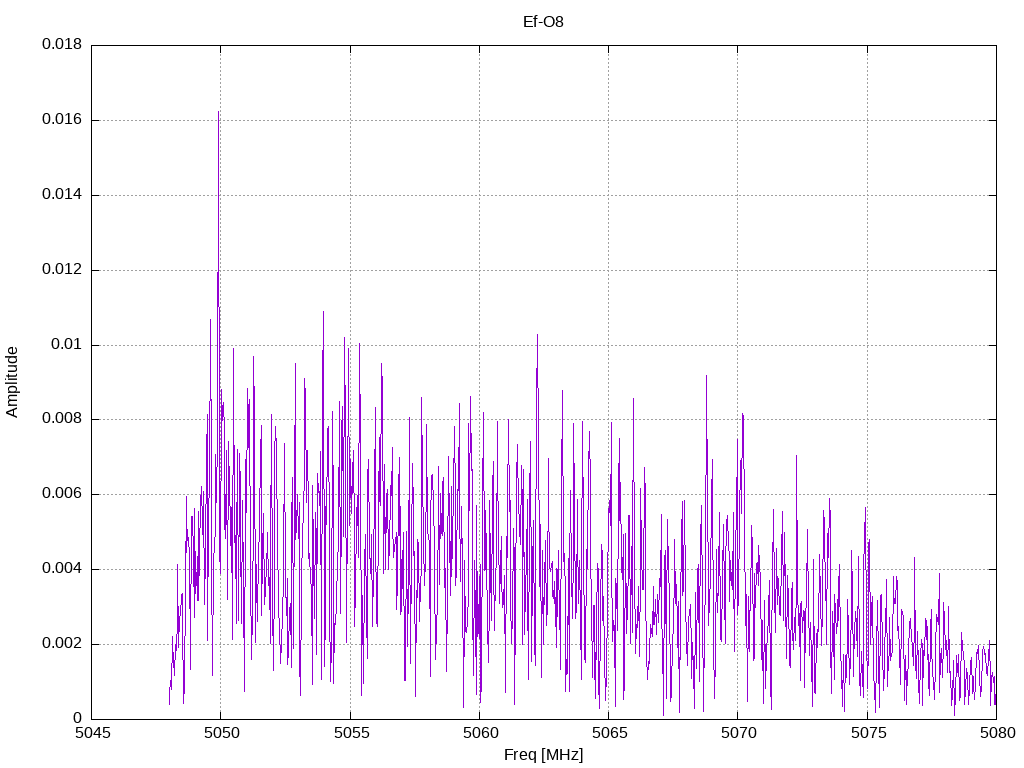Click the 0.016 y-axis tick label

(62, 120)
